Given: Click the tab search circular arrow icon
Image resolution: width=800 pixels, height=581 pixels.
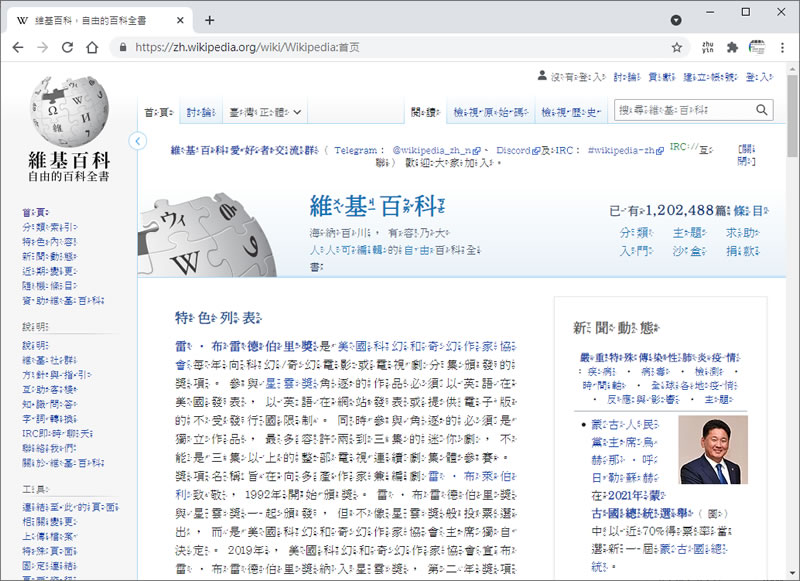Looking at the screenshot, I should pyautogui.click(x=676, y=20).
